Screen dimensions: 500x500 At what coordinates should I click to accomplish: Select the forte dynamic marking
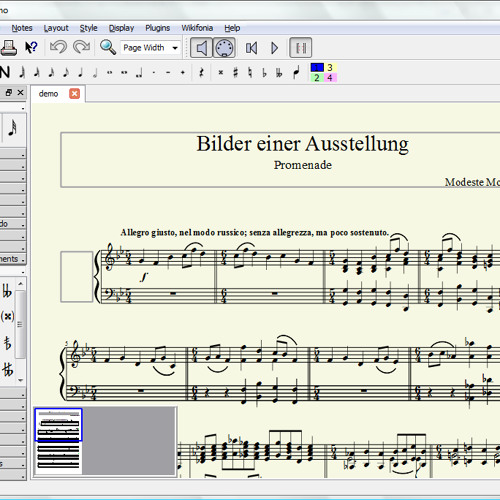[144, 276]
